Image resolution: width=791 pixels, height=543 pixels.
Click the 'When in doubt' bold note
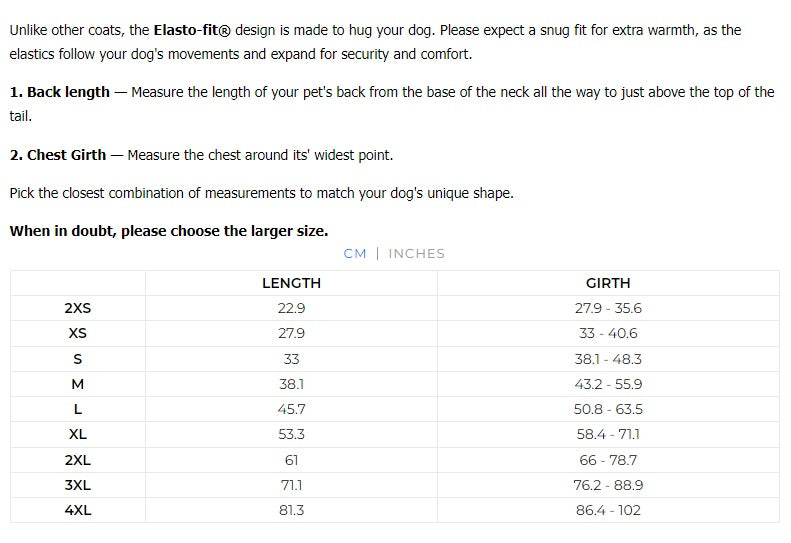tap(168, 231)
